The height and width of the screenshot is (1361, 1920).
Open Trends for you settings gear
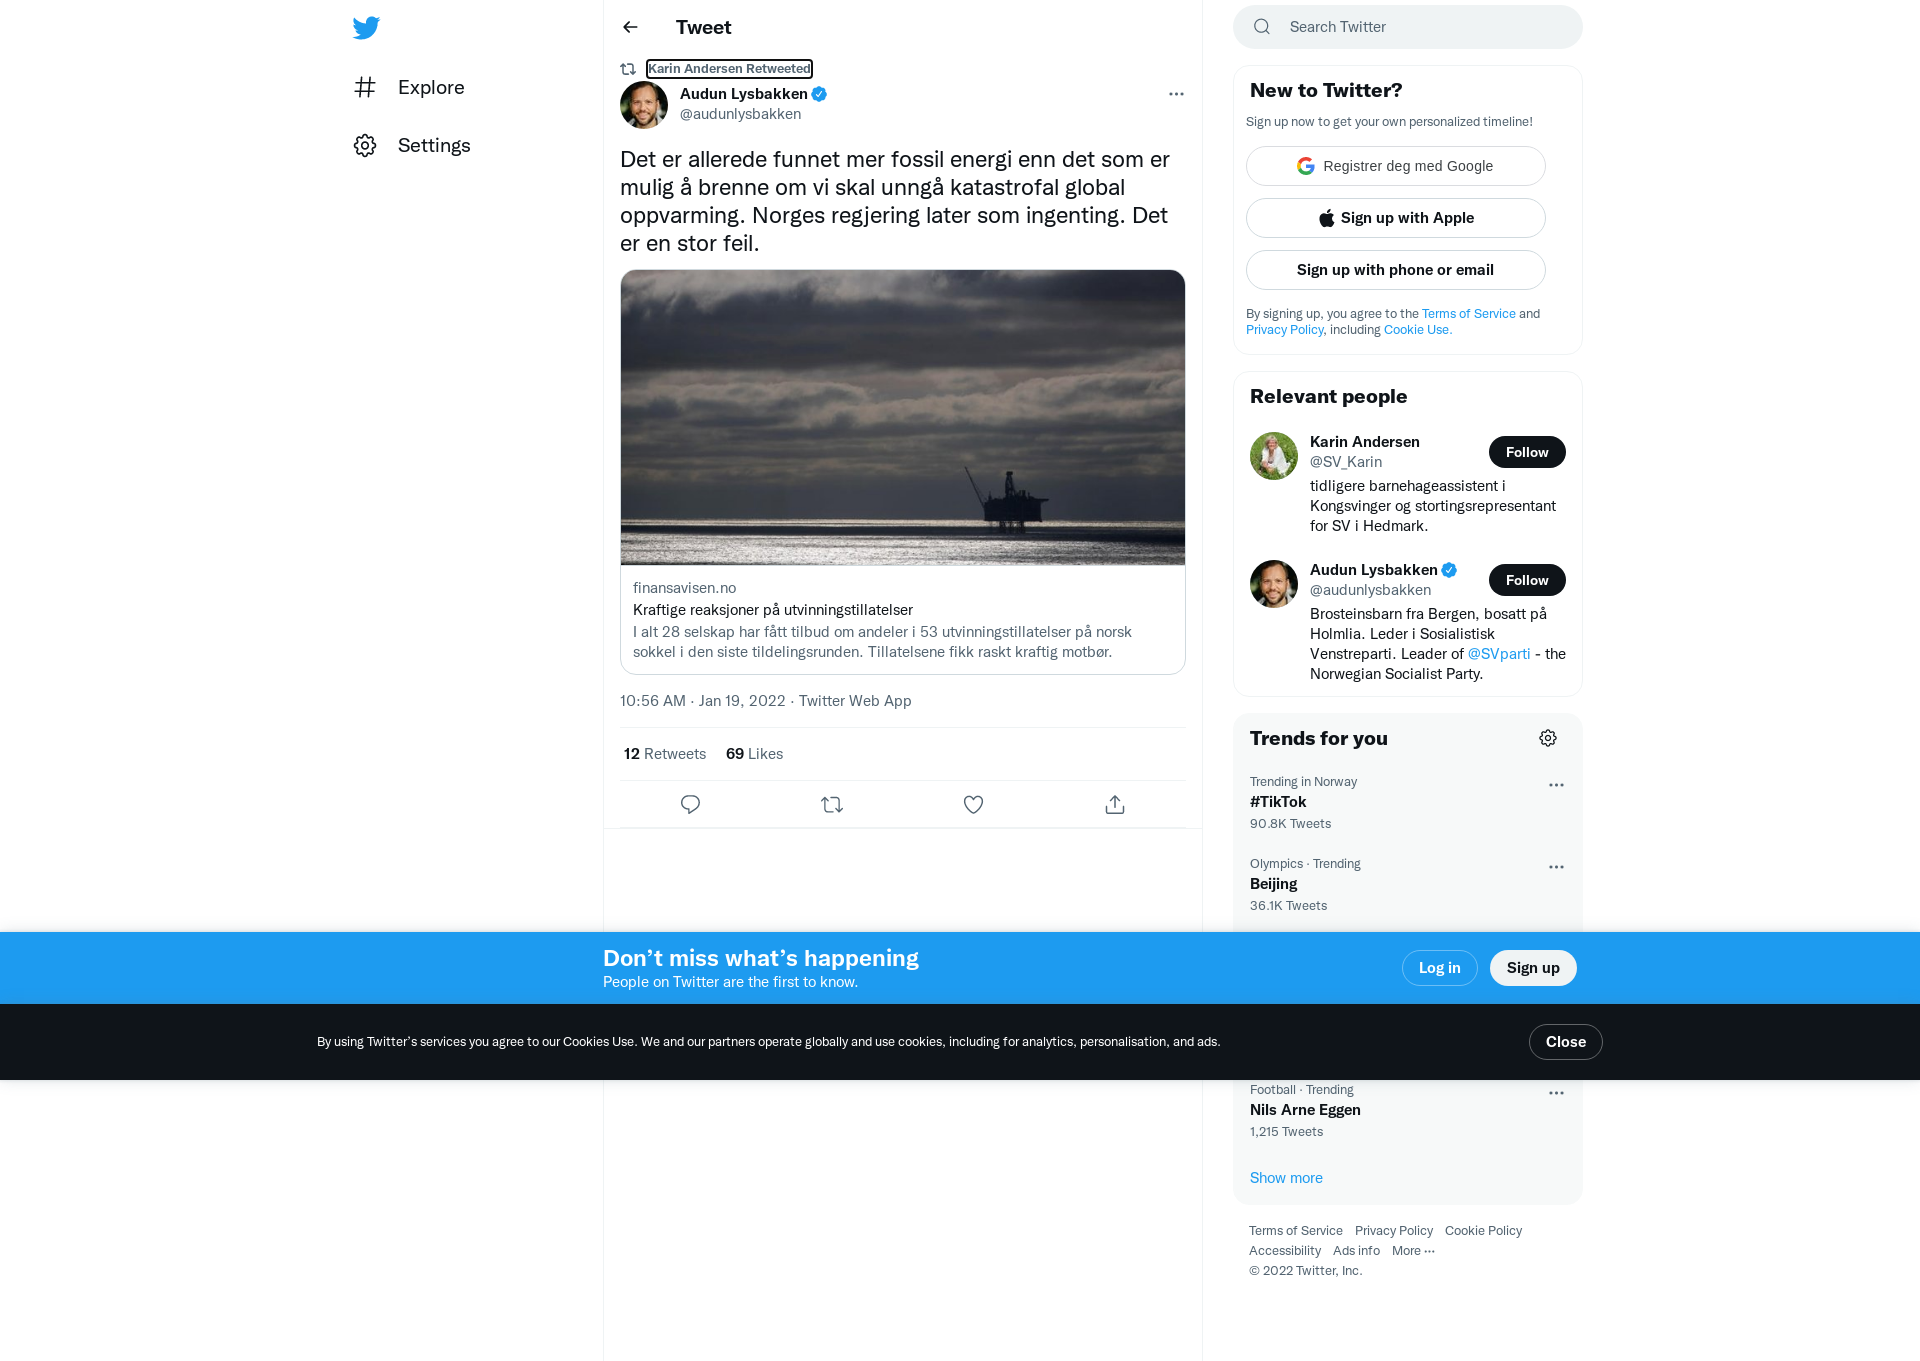pyautogui.click(x=1548, y=738)
